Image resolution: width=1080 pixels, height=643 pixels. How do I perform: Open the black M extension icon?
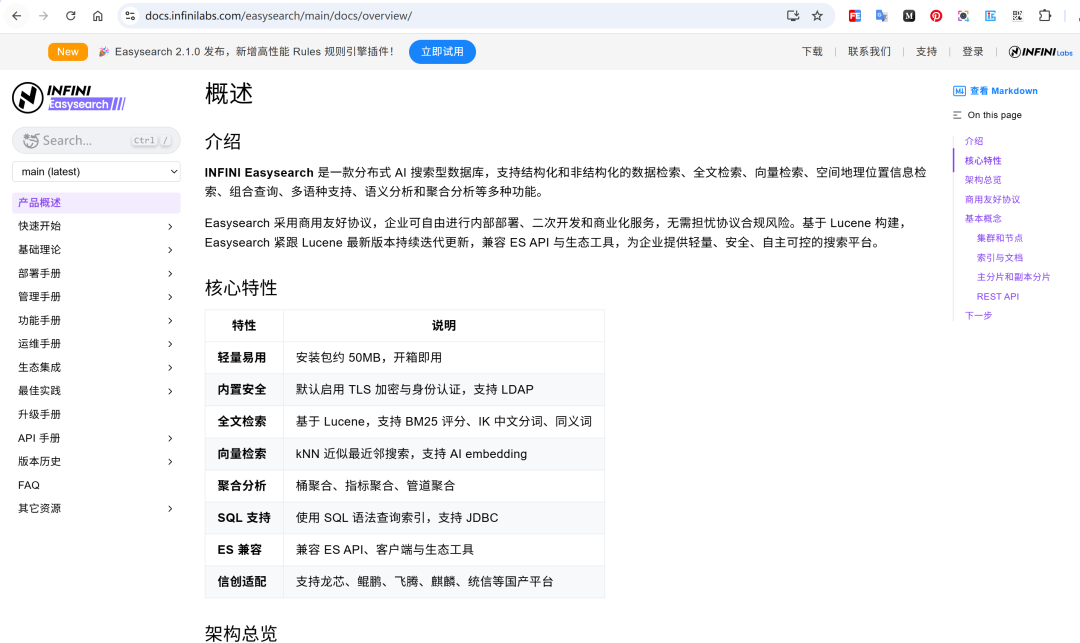(909, 16)
